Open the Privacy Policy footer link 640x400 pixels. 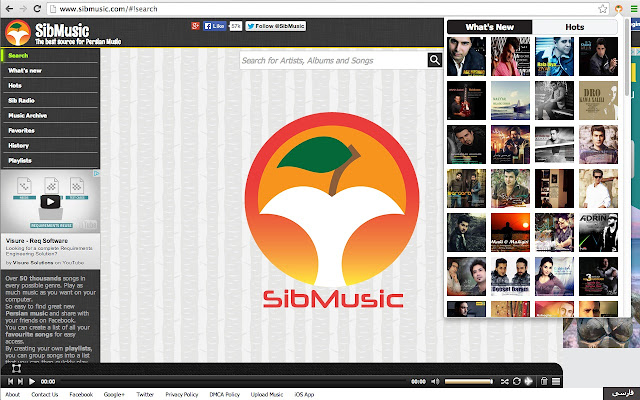(x=182, y=394)
